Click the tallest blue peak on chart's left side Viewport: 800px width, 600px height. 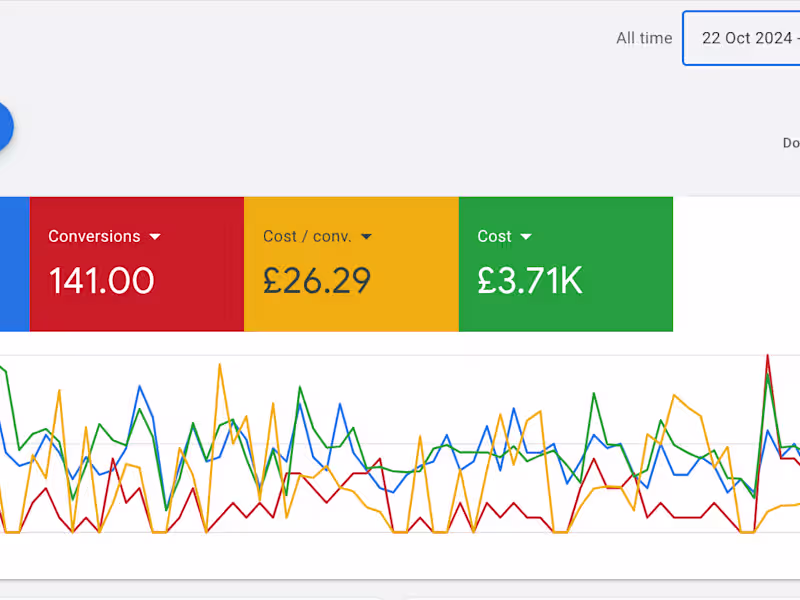click(x=139, y=384)
